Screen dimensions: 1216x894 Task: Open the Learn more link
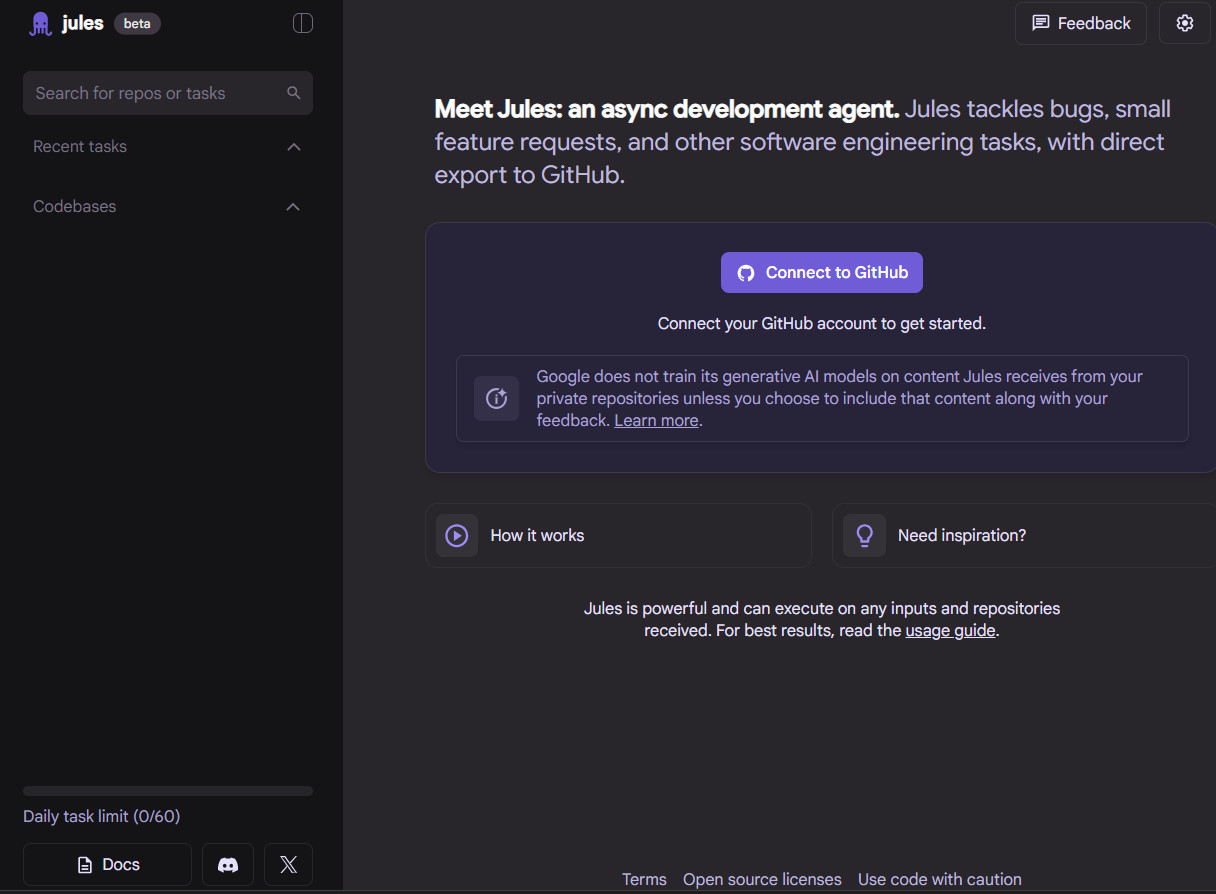656,421
